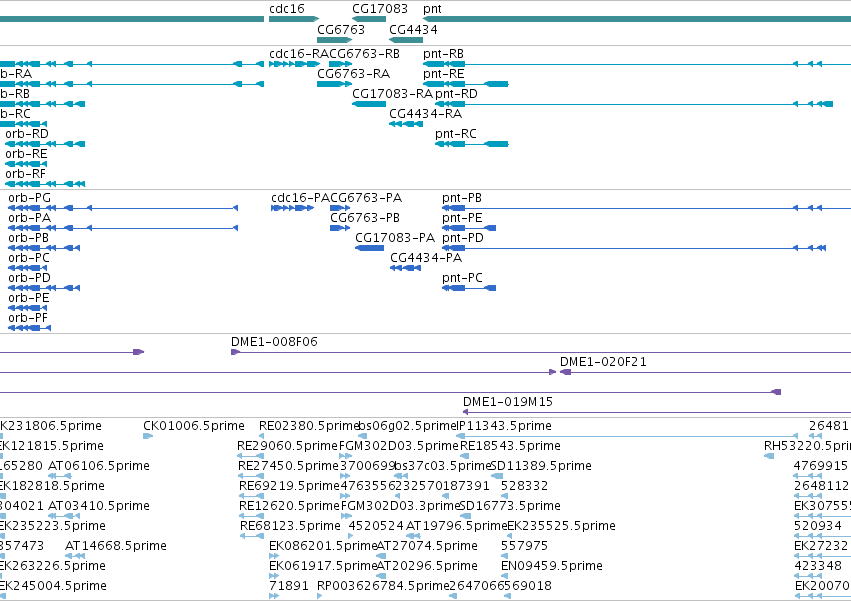Open the 557975 EST label
This screenshot has height=601, width=851.
click(x=524, y=546)
